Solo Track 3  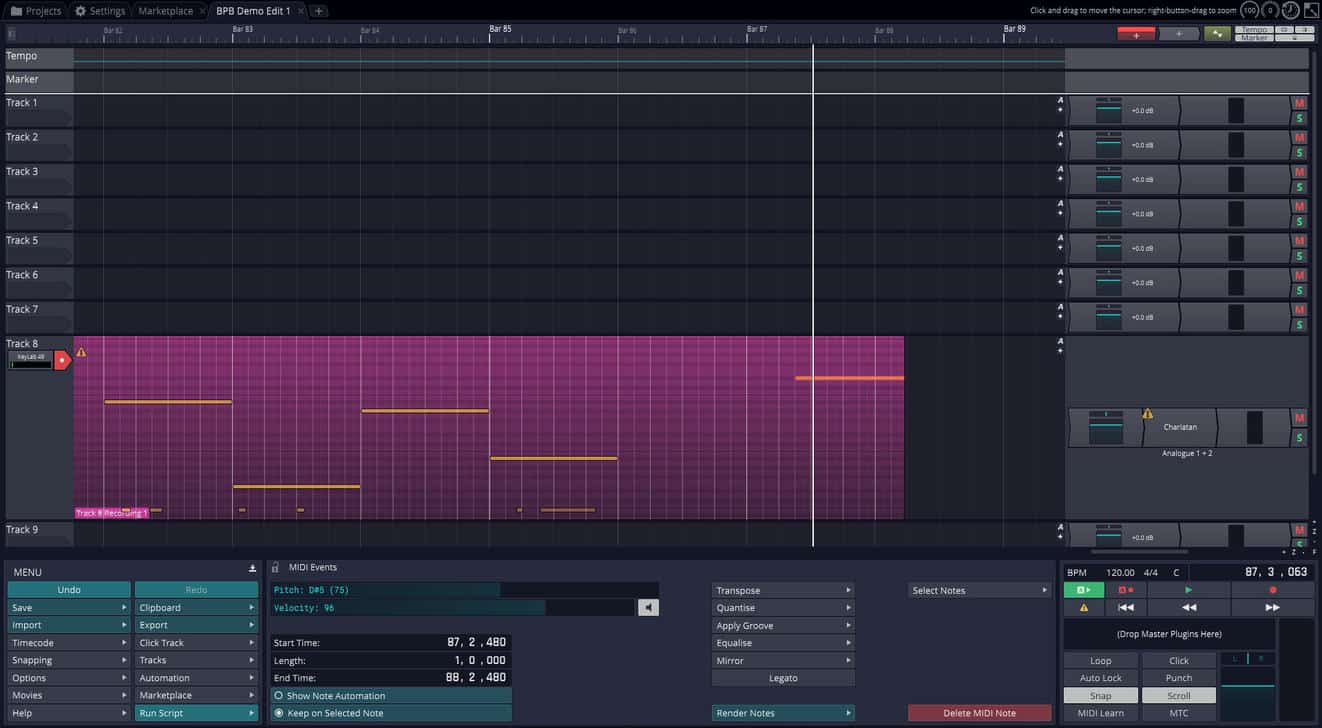tap(1299, 187)
